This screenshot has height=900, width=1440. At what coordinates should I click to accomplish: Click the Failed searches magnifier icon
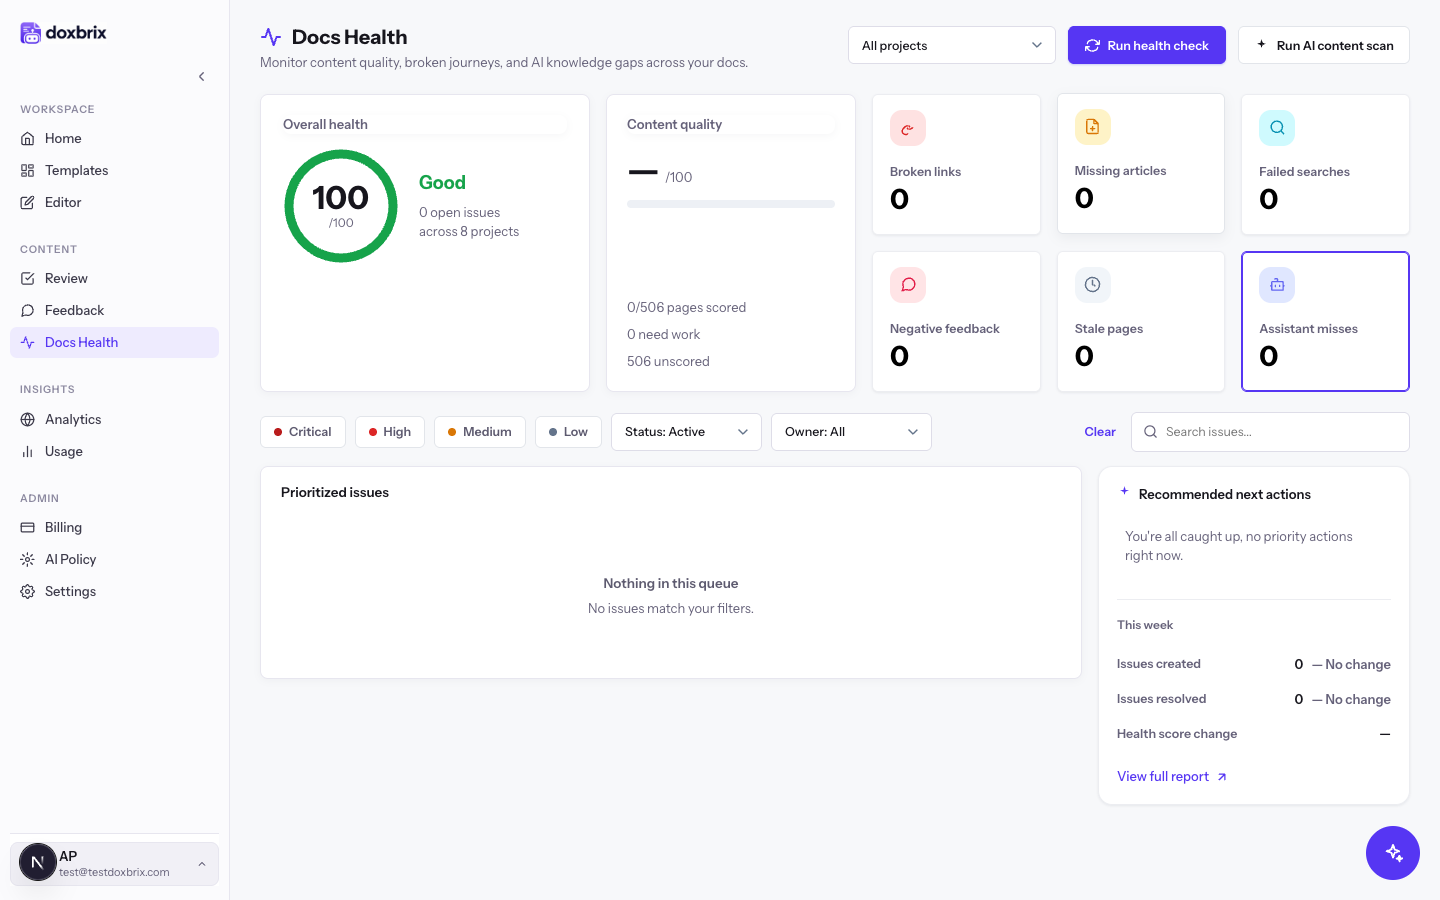tap(1277, 128)
